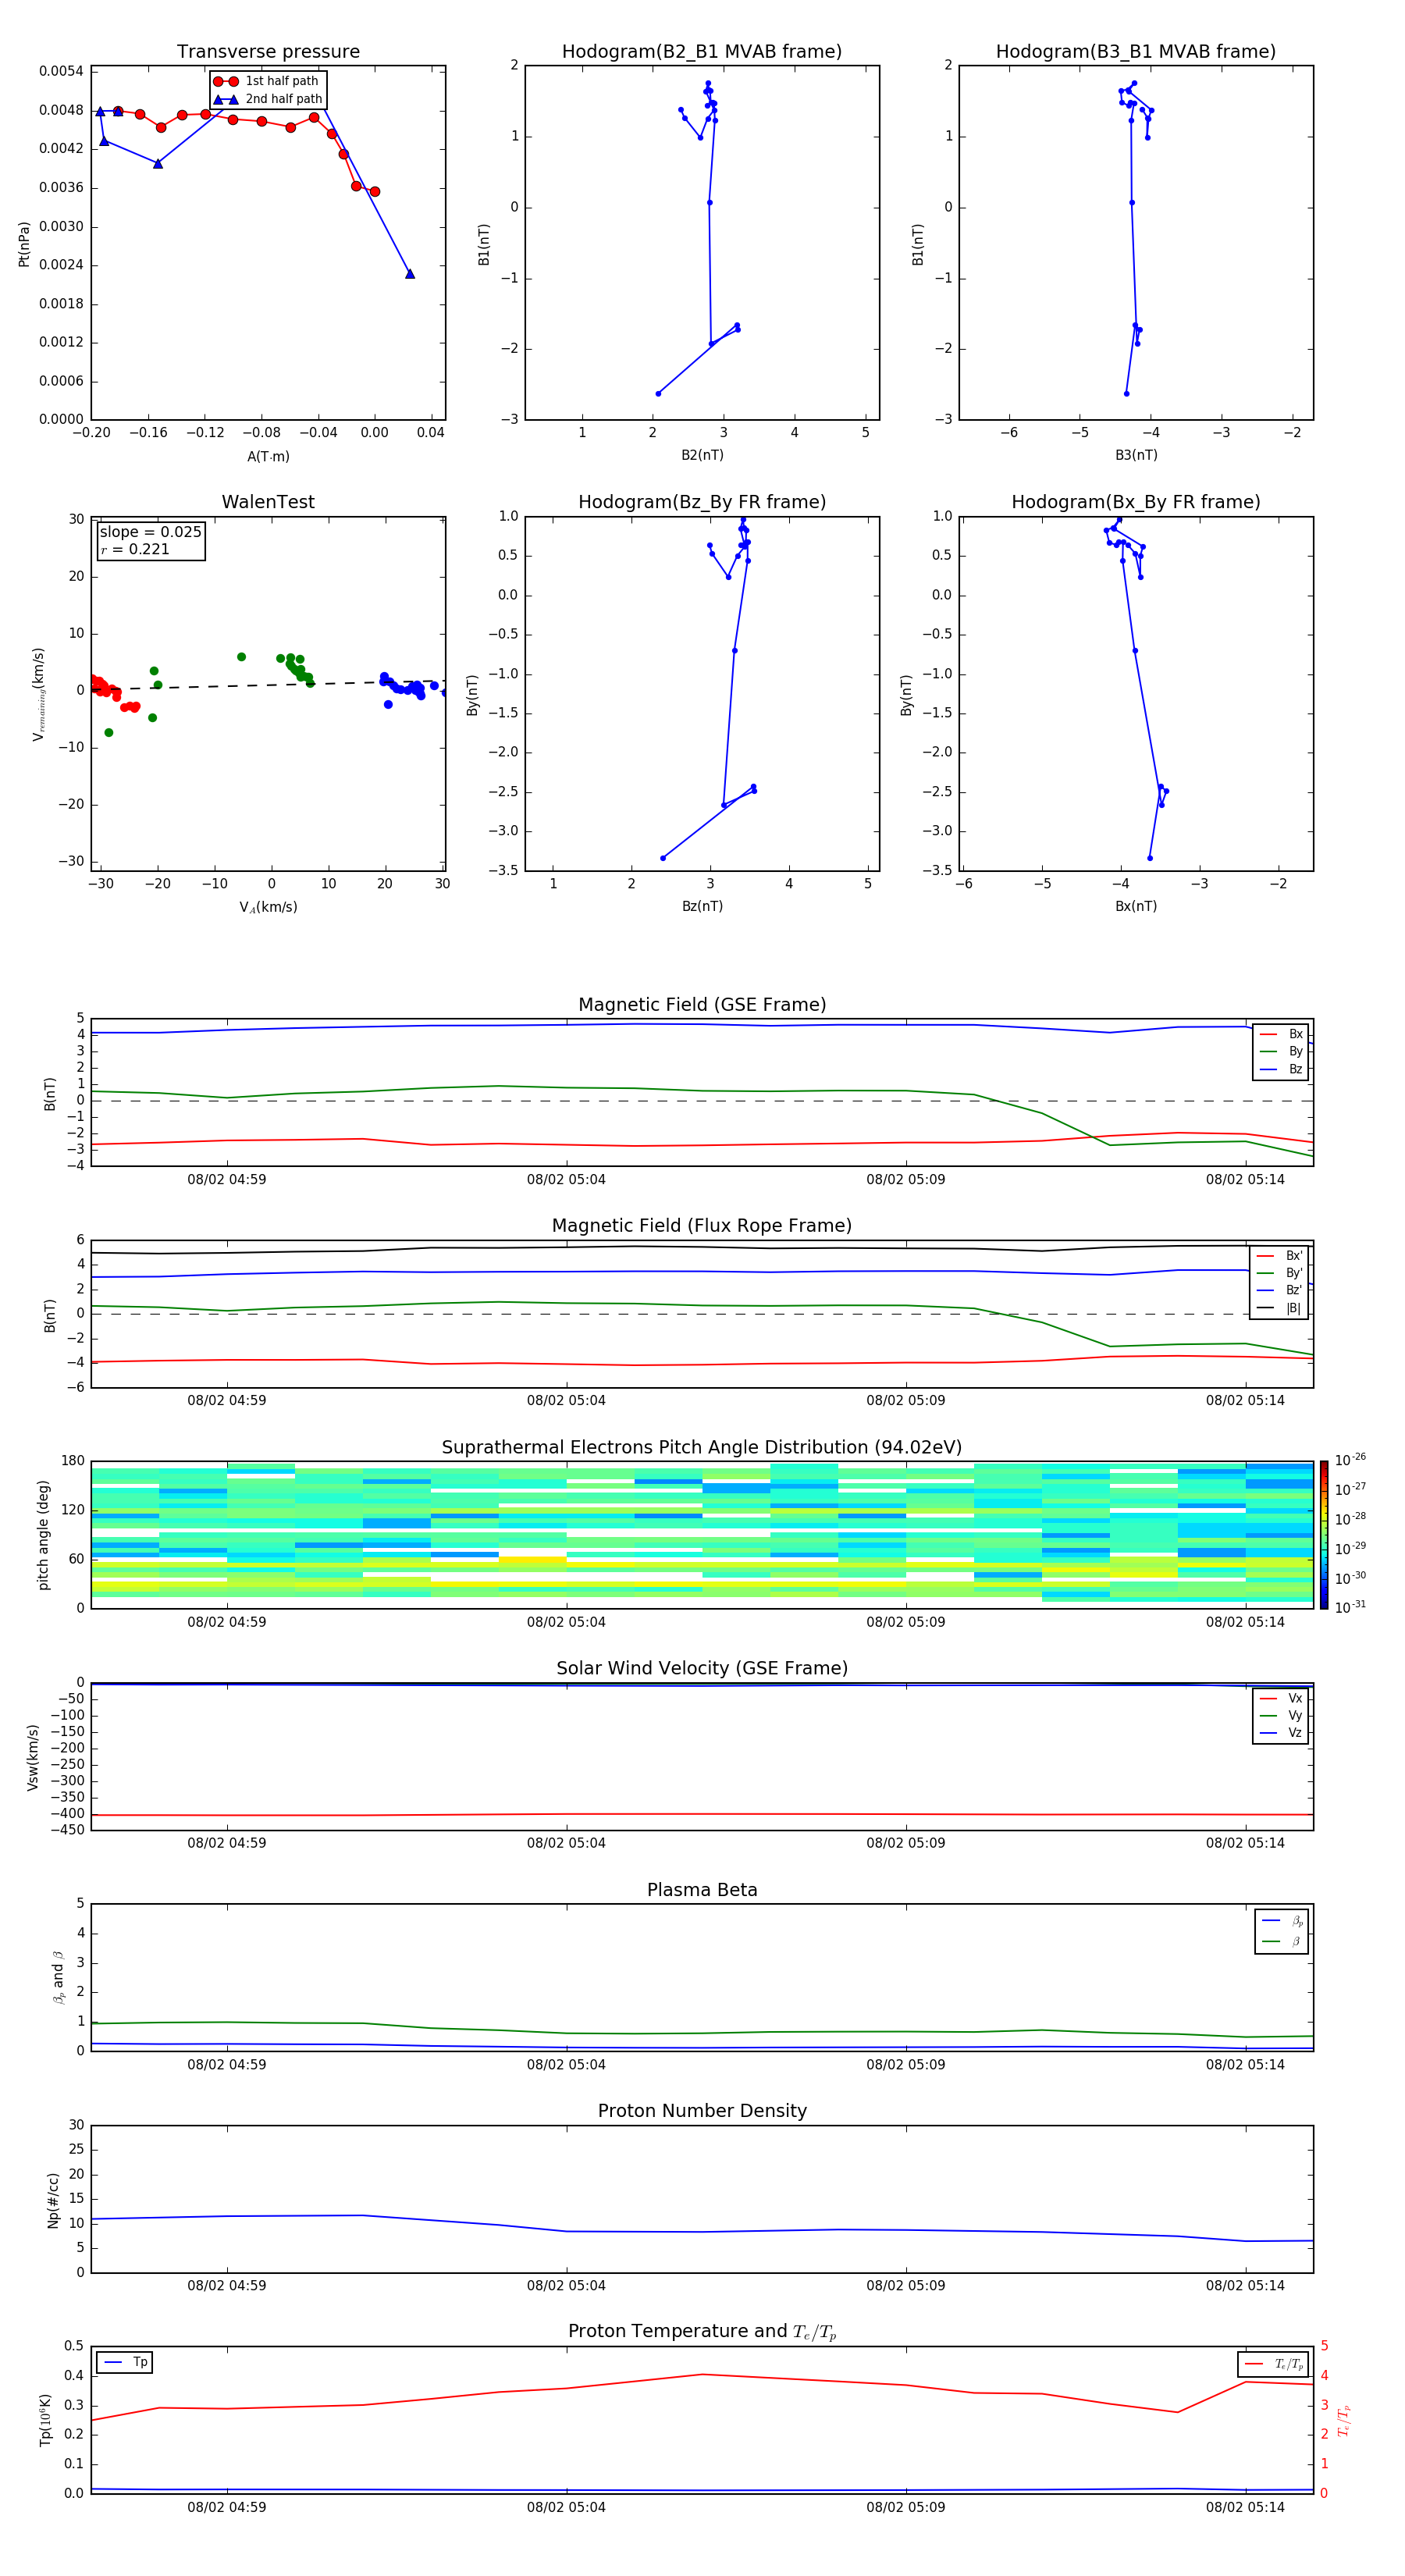Click the lowest point in Bx_By hodogram

tap(1150, 858)
